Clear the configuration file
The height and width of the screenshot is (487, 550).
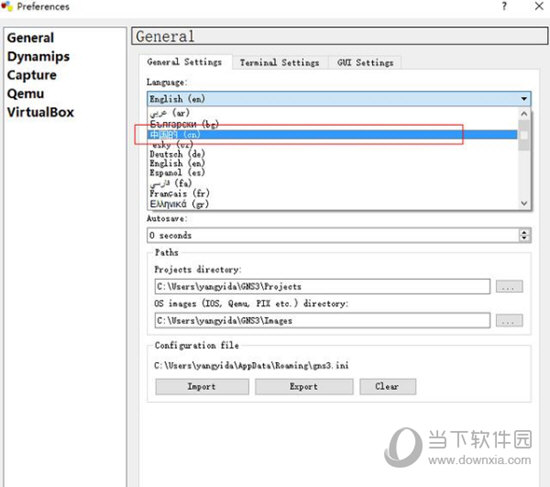pos(388,387)
